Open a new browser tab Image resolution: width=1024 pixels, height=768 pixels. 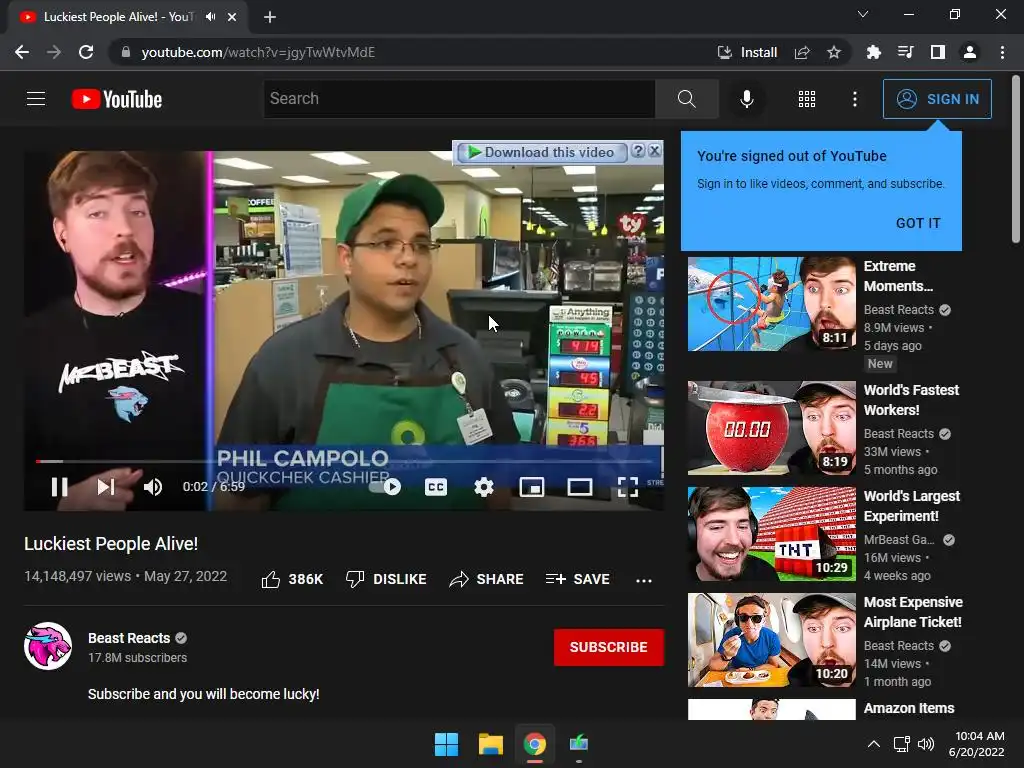coord(270,17)
